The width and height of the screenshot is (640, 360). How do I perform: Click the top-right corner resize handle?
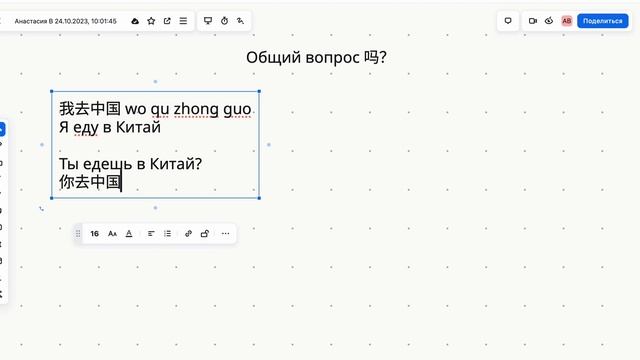pos(259,91)
